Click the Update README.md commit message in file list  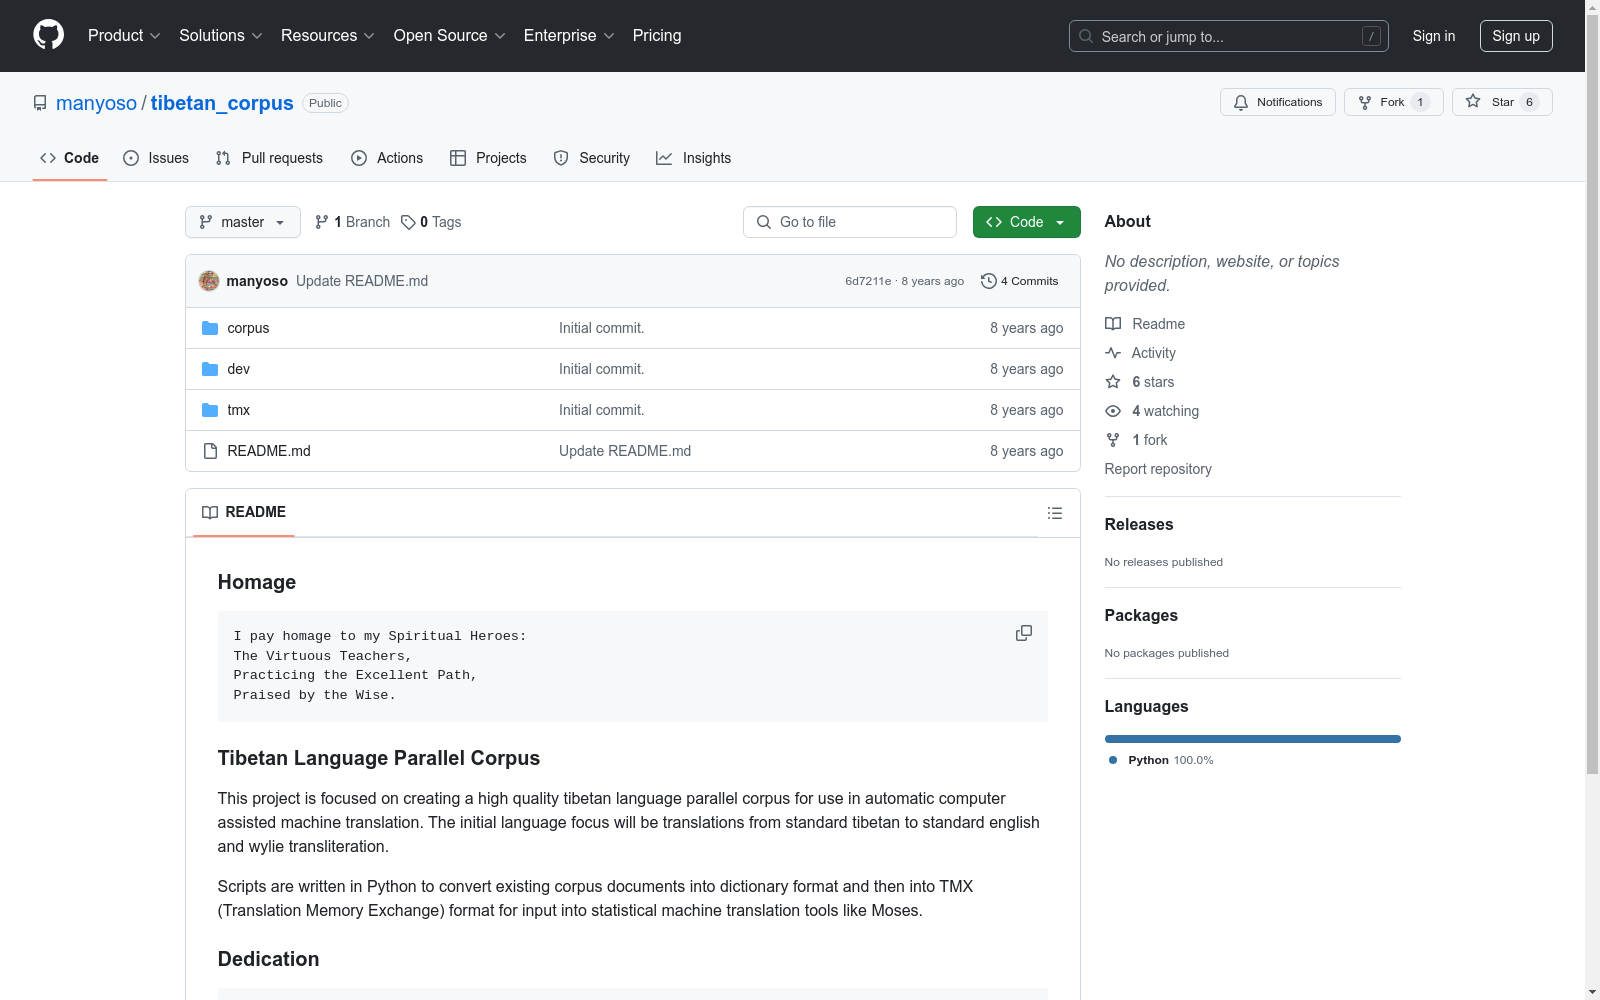[625, 451]
